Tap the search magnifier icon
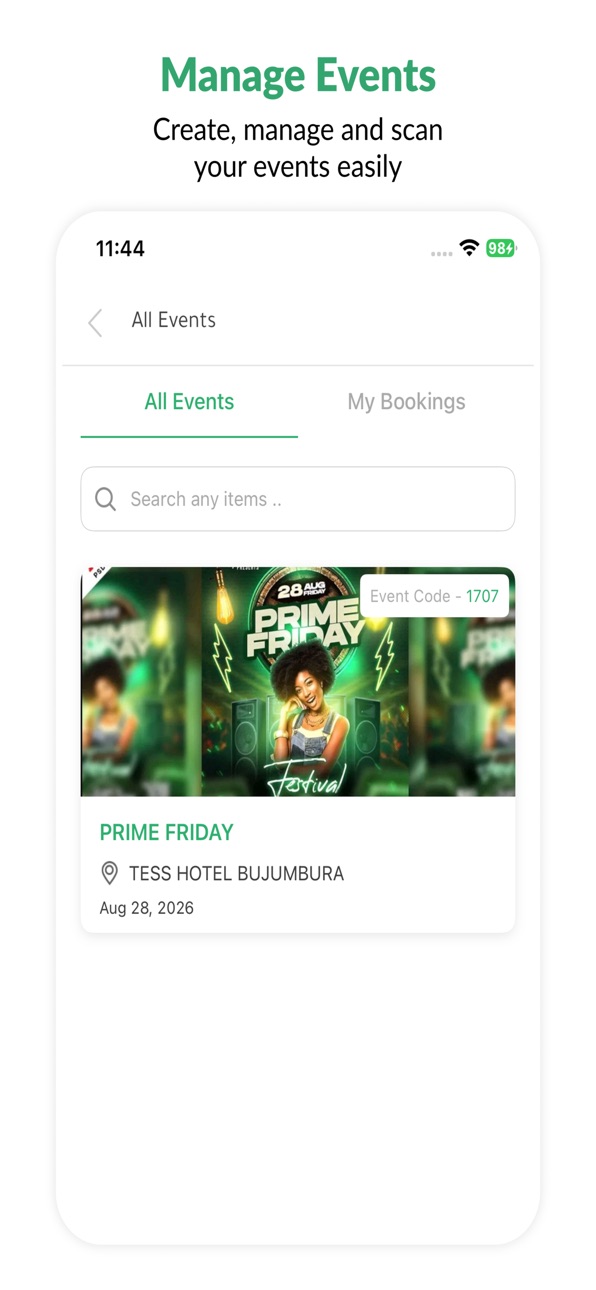Viewport: 596px width, 1290px height. point(106,499)
